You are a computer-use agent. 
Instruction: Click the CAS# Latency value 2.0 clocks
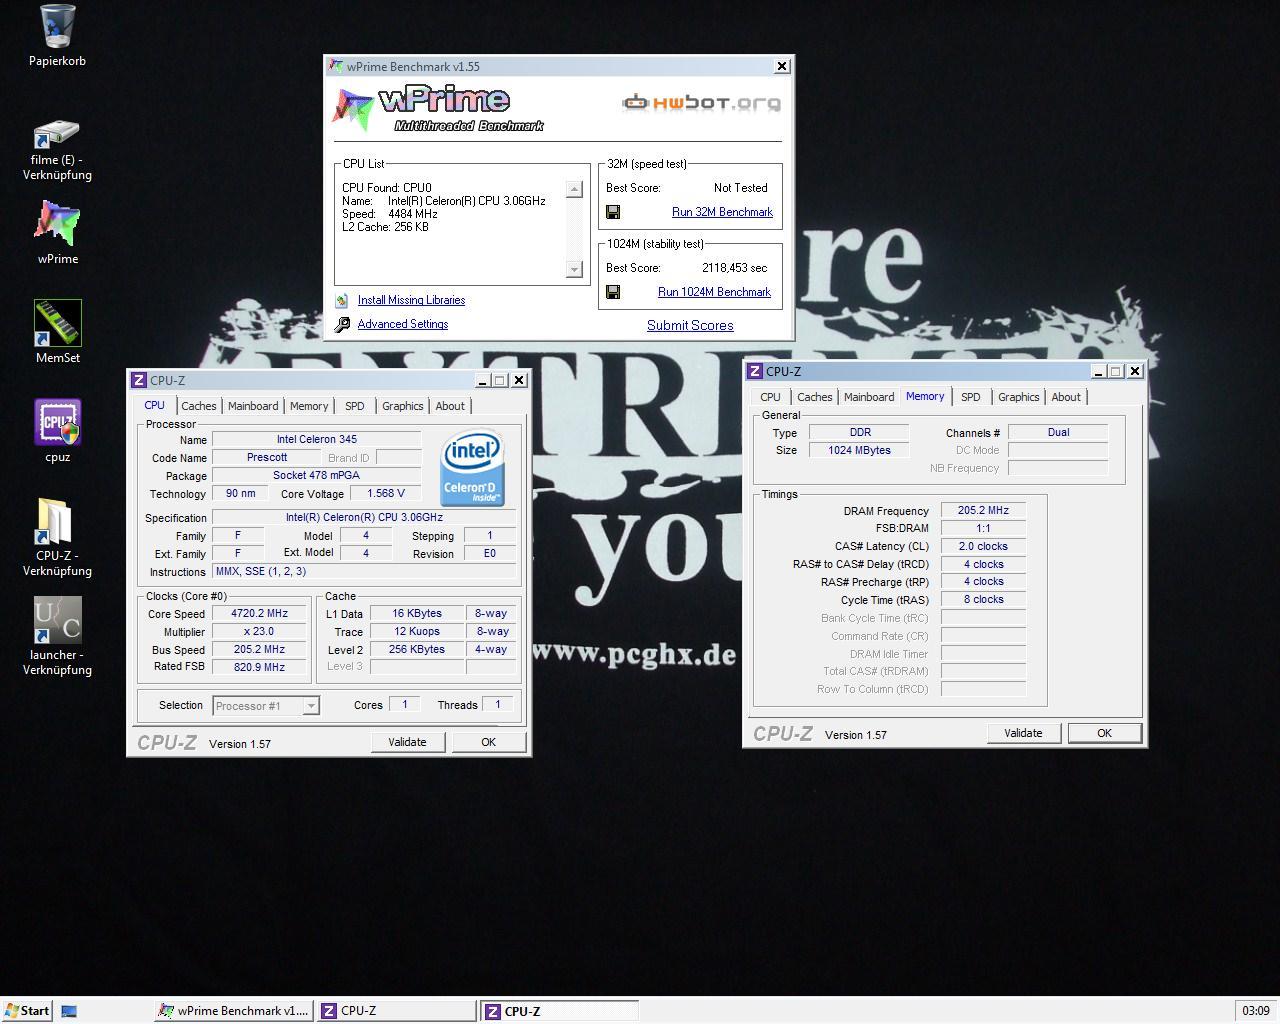983,546
